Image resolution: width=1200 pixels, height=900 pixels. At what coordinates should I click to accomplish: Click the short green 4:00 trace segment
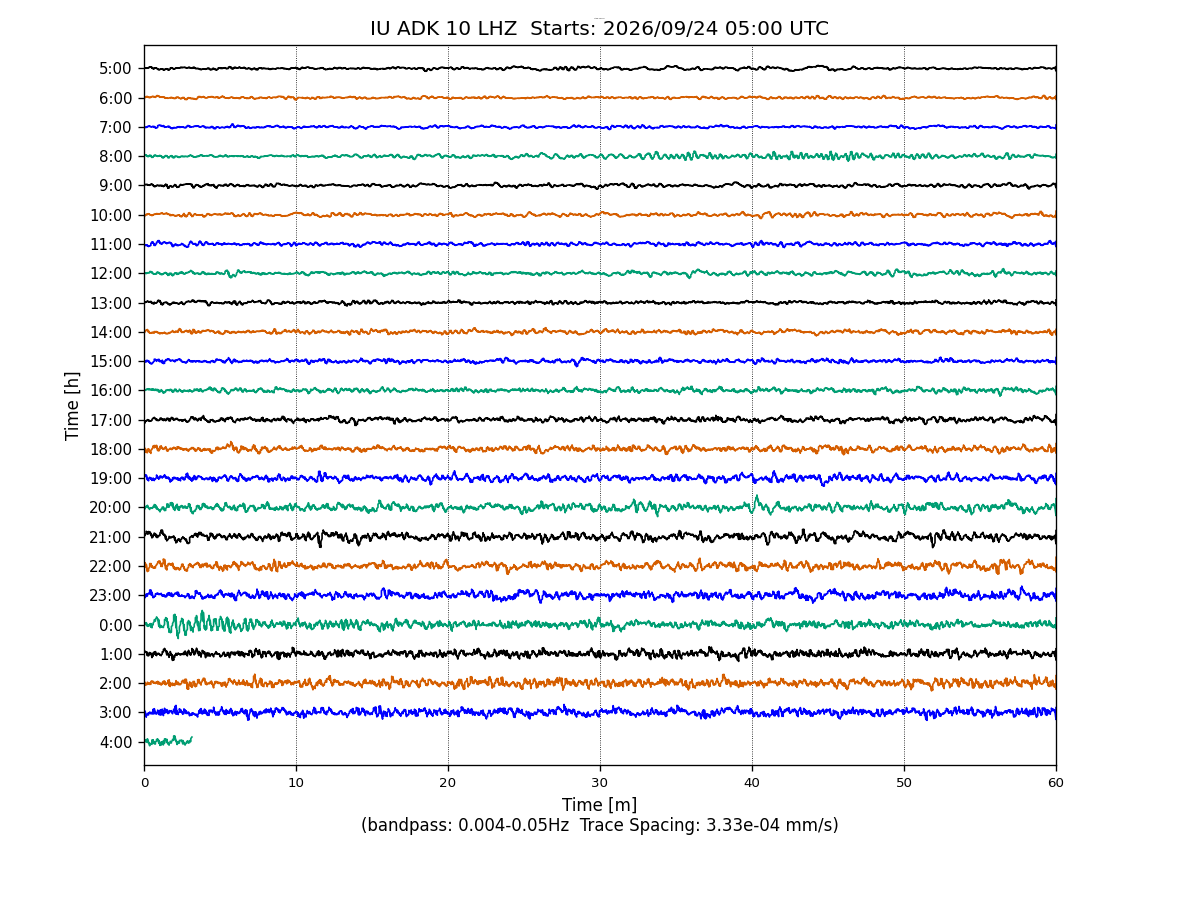point(168,741)
